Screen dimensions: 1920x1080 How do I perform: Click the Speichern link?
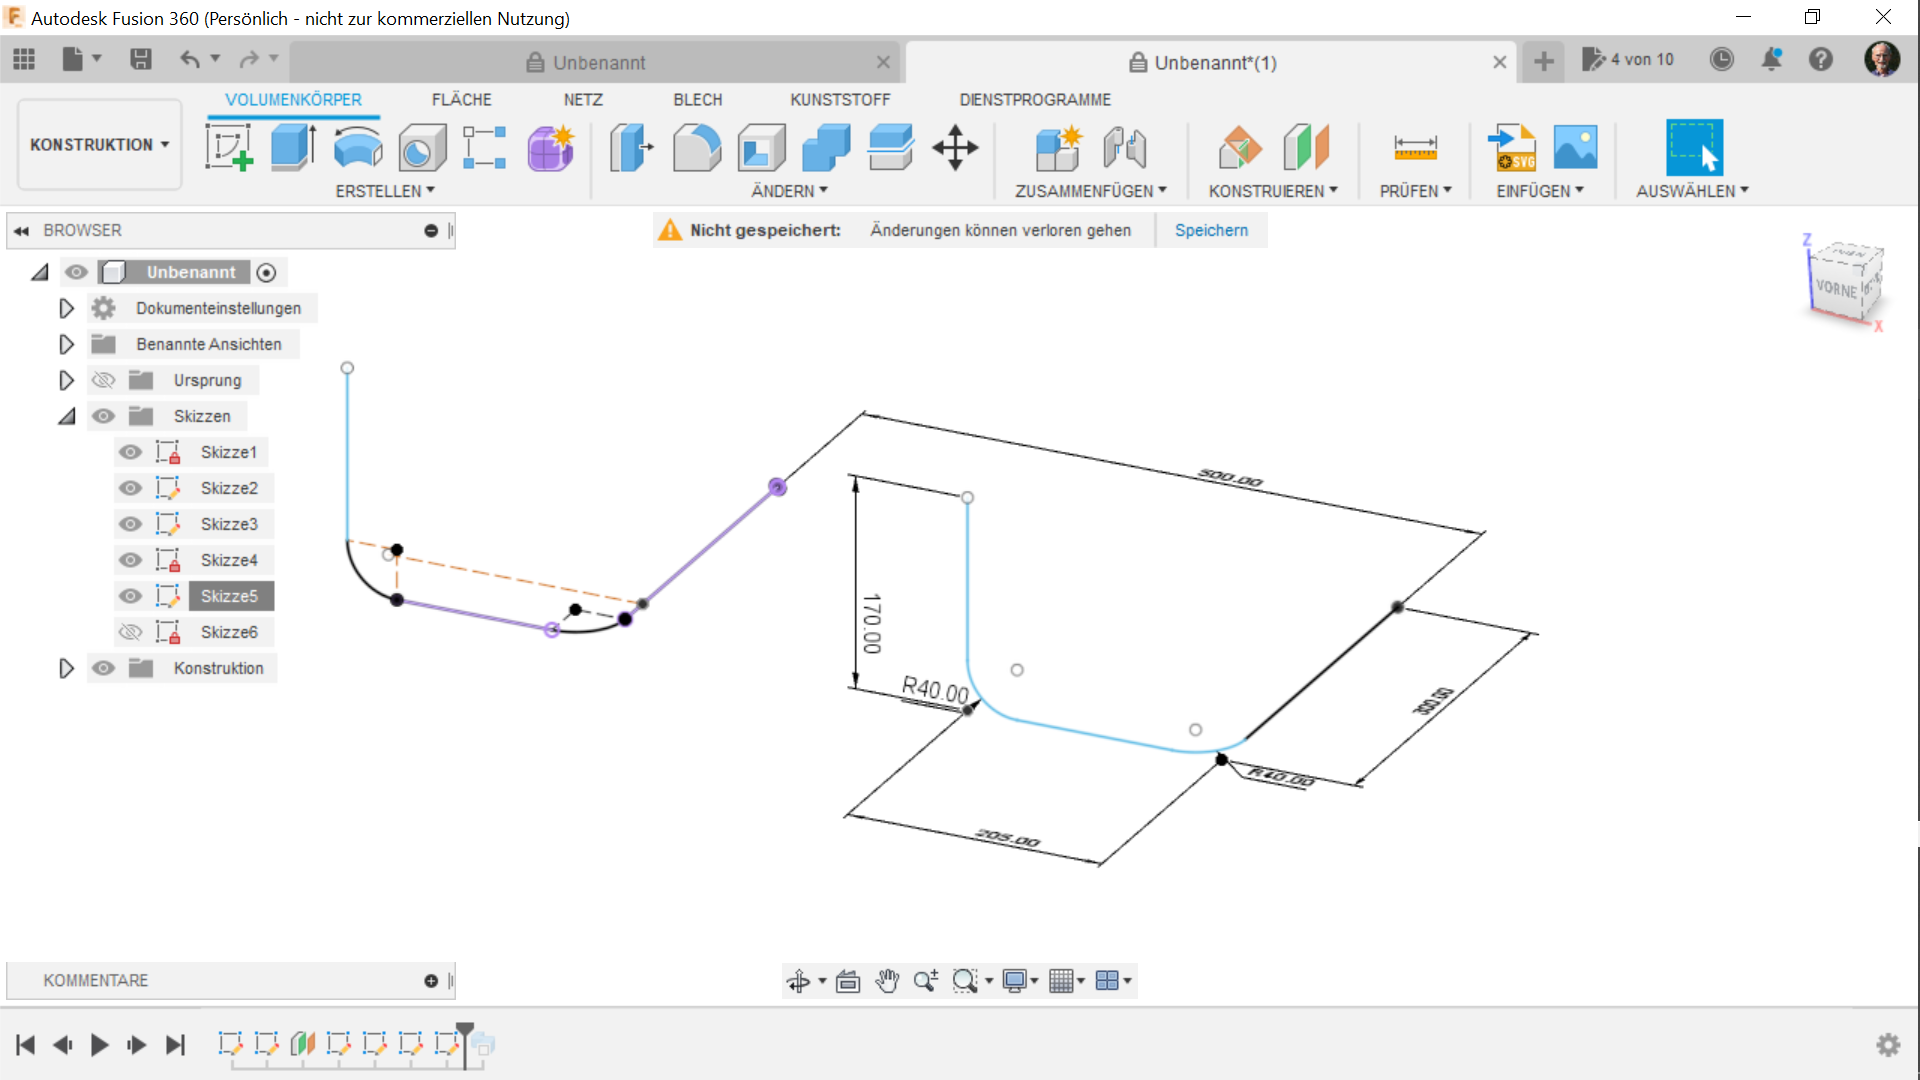pyautogui.click(x=1211, y=230)
